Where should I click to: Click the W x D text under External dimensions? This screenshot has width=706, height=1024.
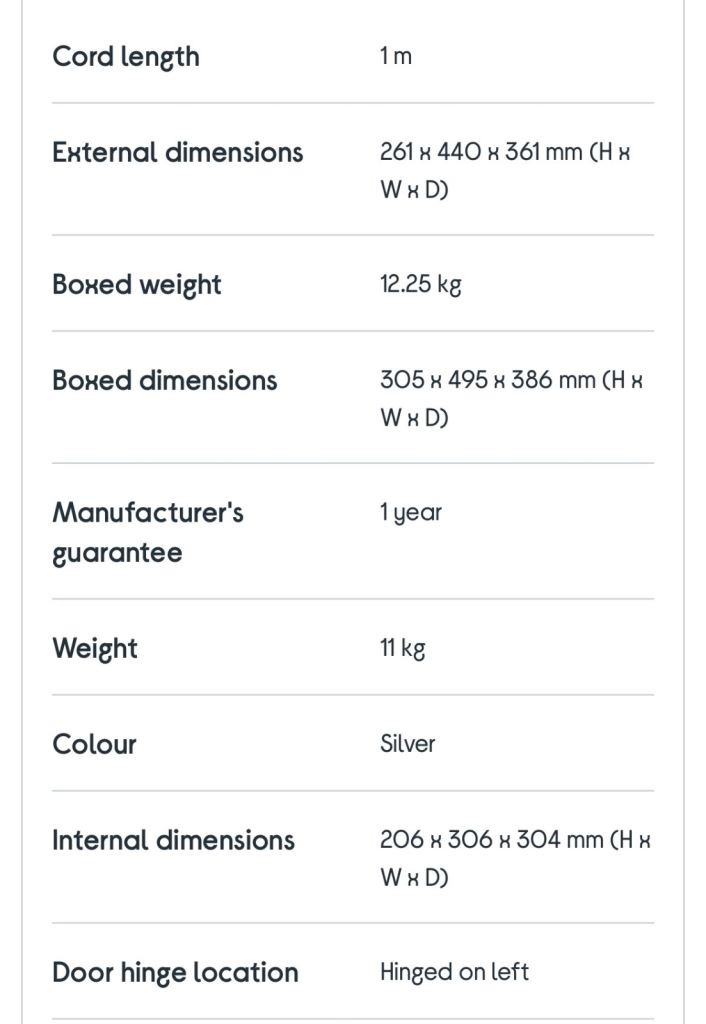(414, 190)
